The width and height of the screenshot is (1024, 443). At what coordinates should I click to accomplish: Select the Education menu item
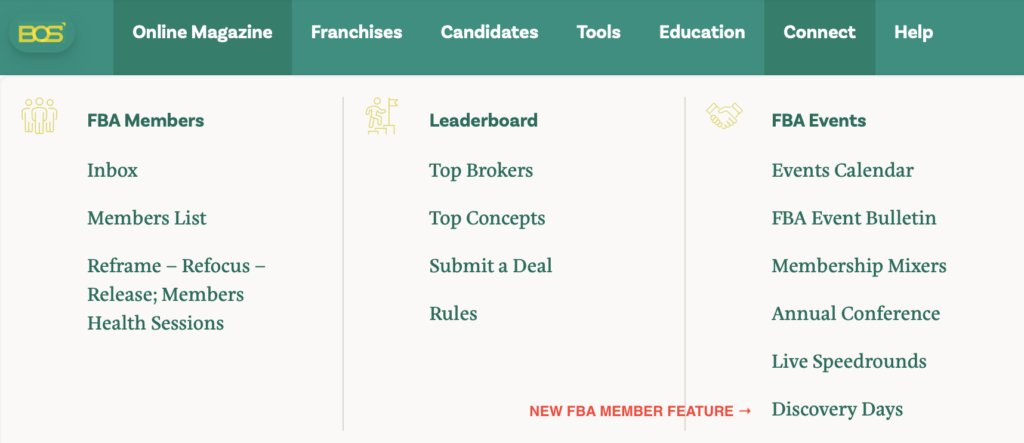coord(702,32)
